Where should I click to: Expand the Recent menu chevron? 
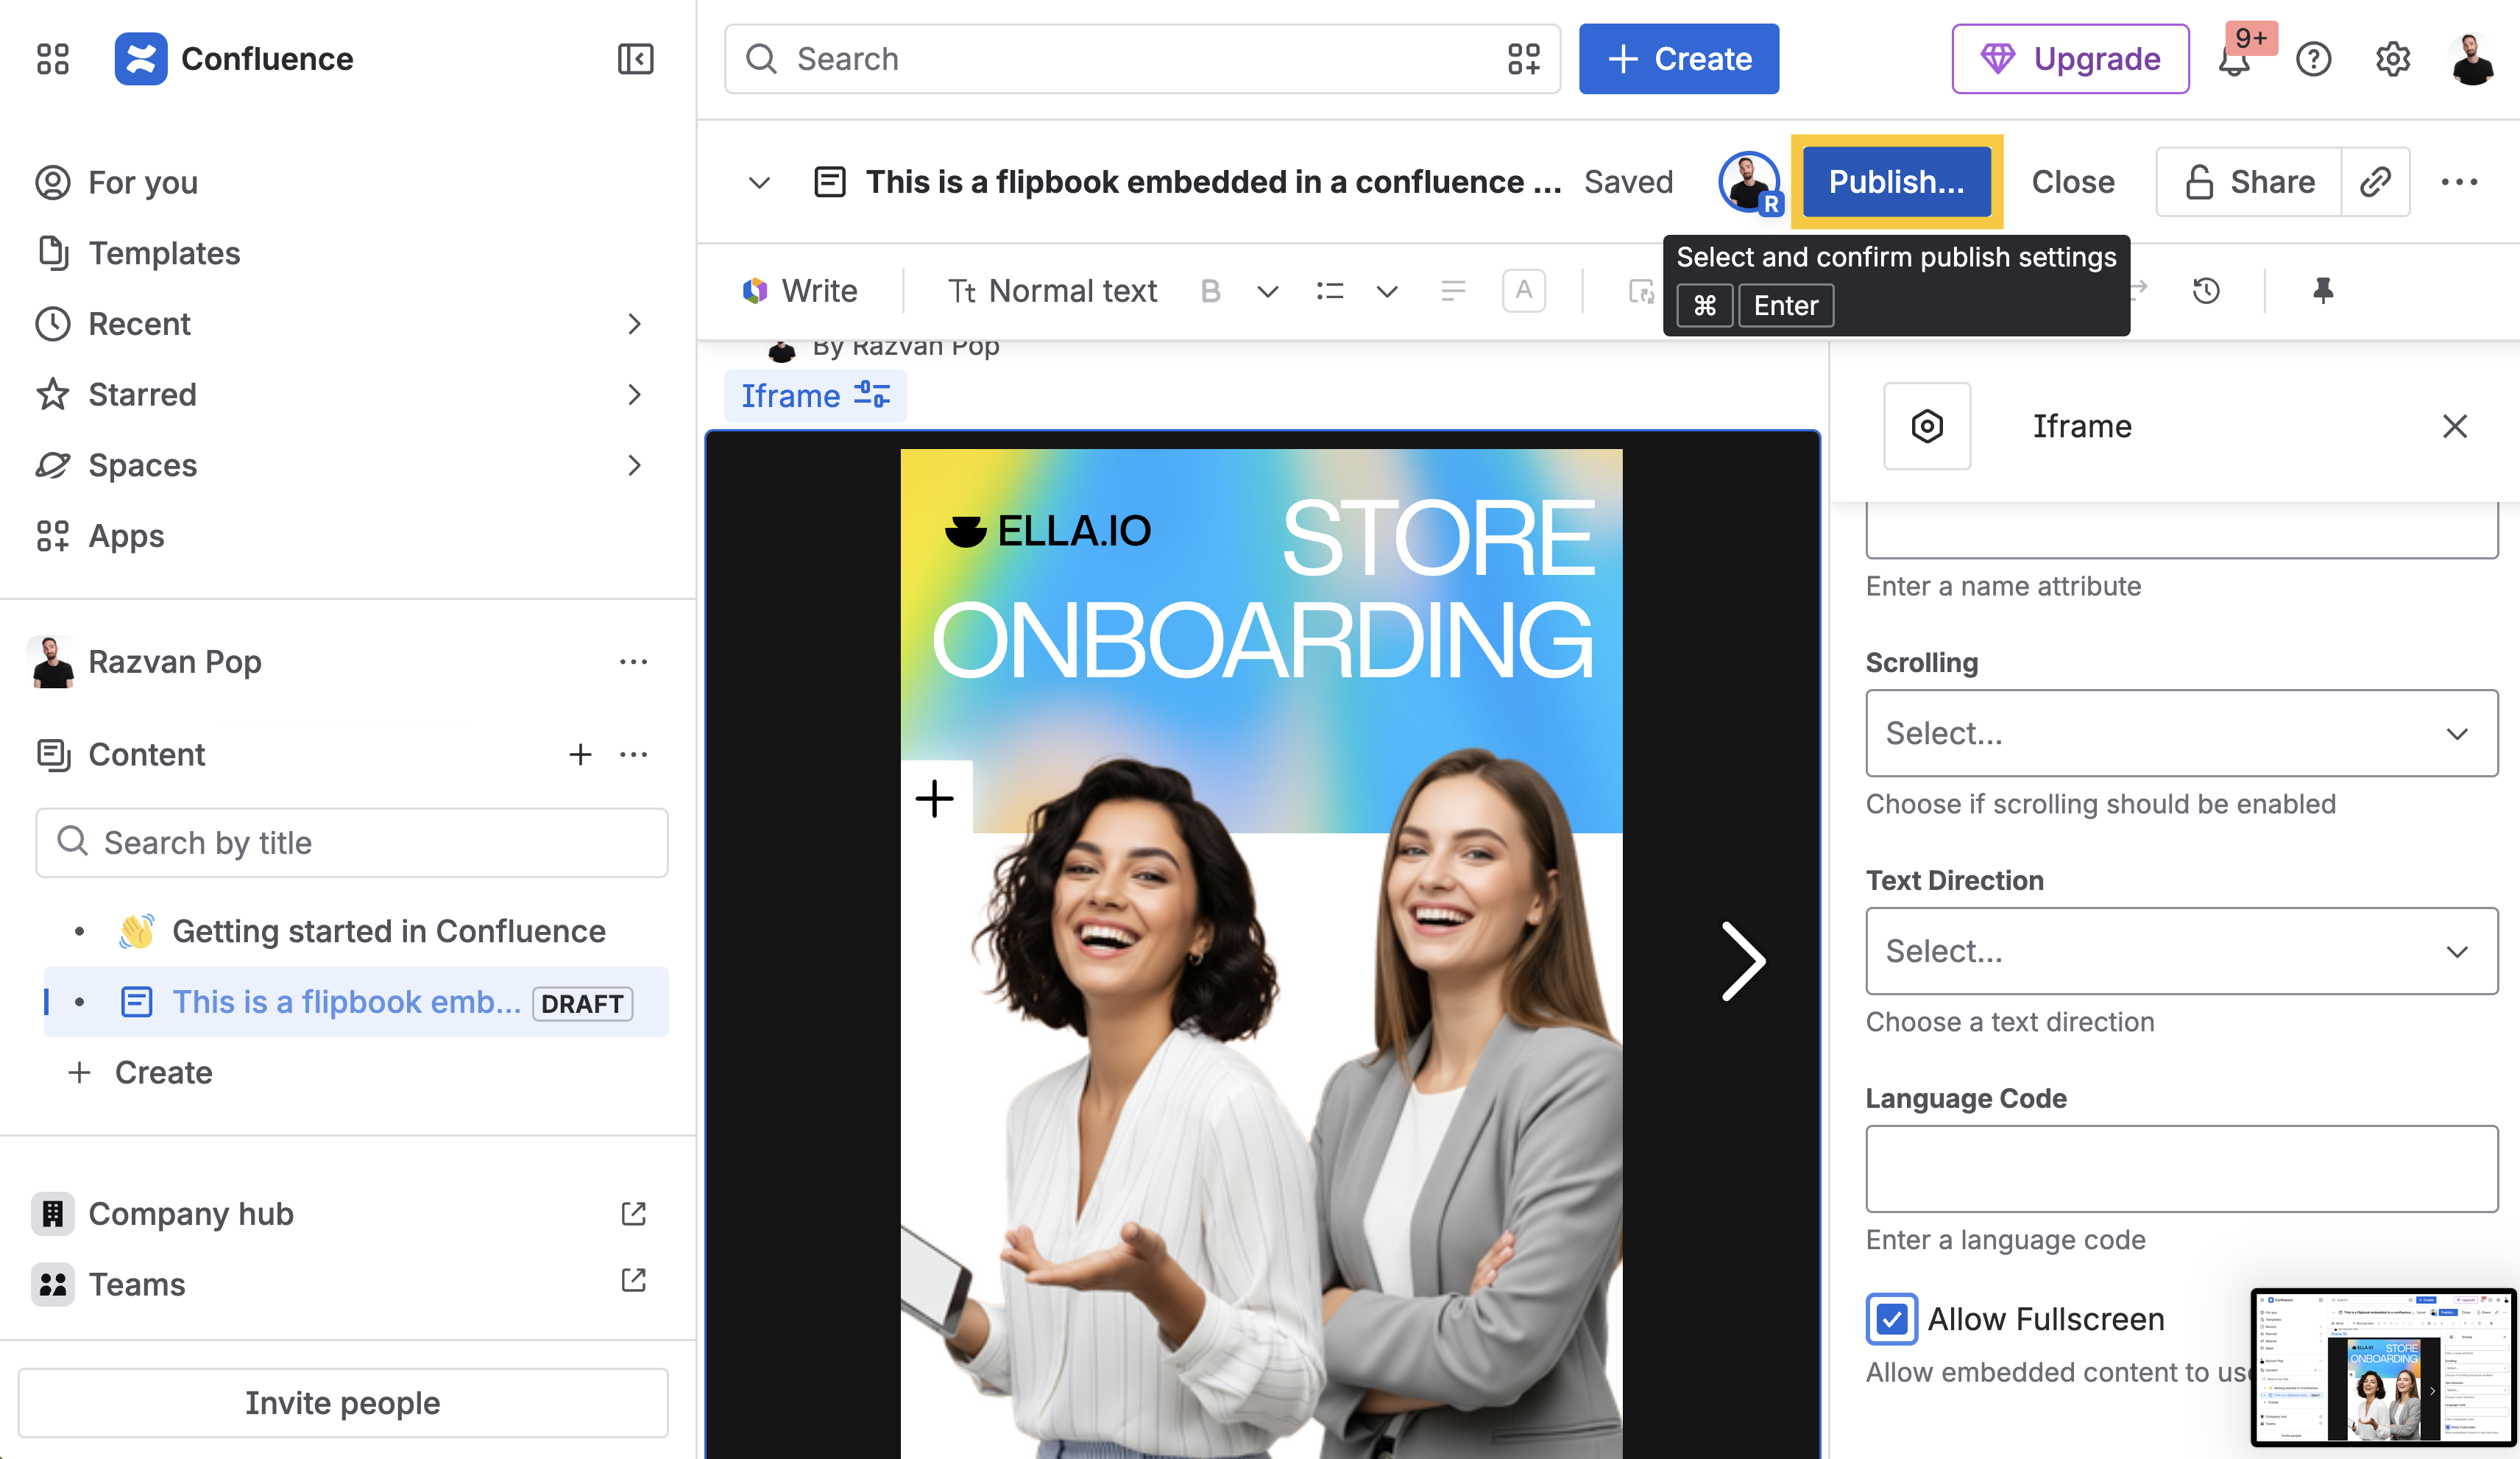[634, 324]
